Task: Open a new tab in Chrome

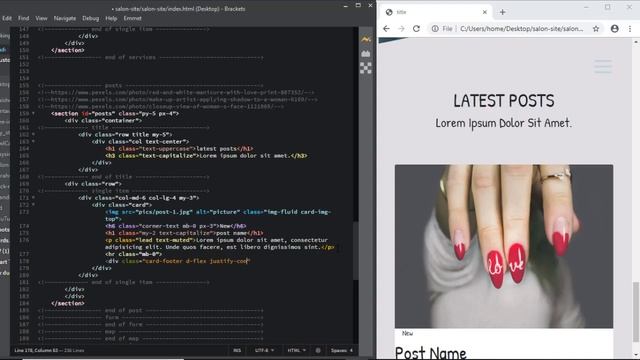Action: tap(502, 12)
